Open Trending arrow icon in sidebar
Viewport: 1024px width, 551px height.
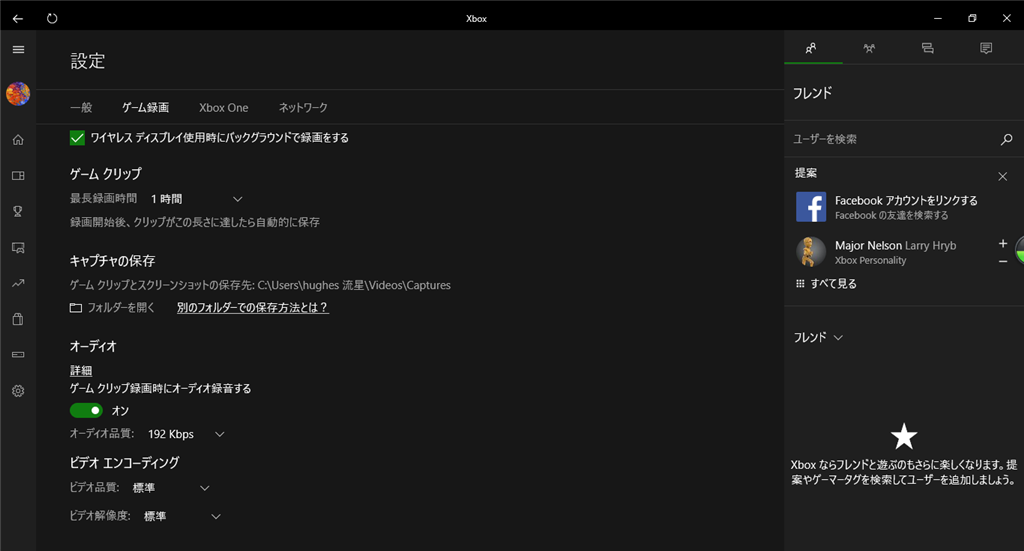tap(18, 283)
